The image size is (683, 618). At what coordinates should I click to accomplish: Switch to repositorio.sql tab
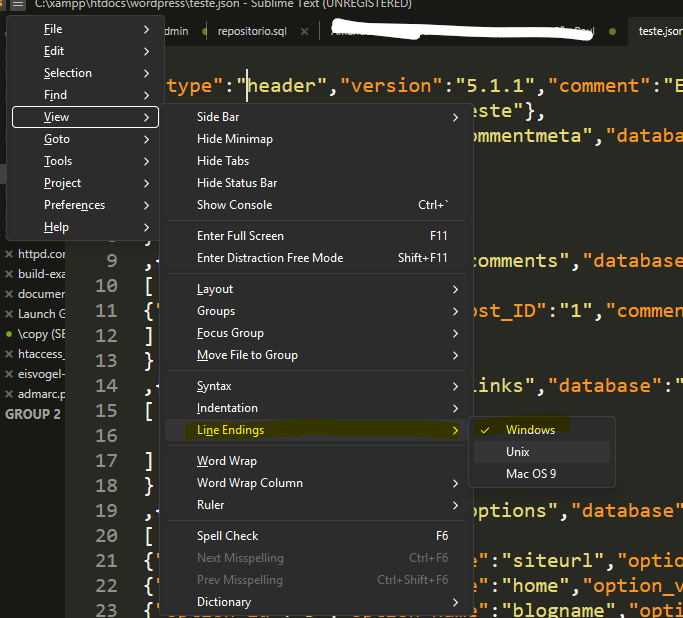click(252, 31)
